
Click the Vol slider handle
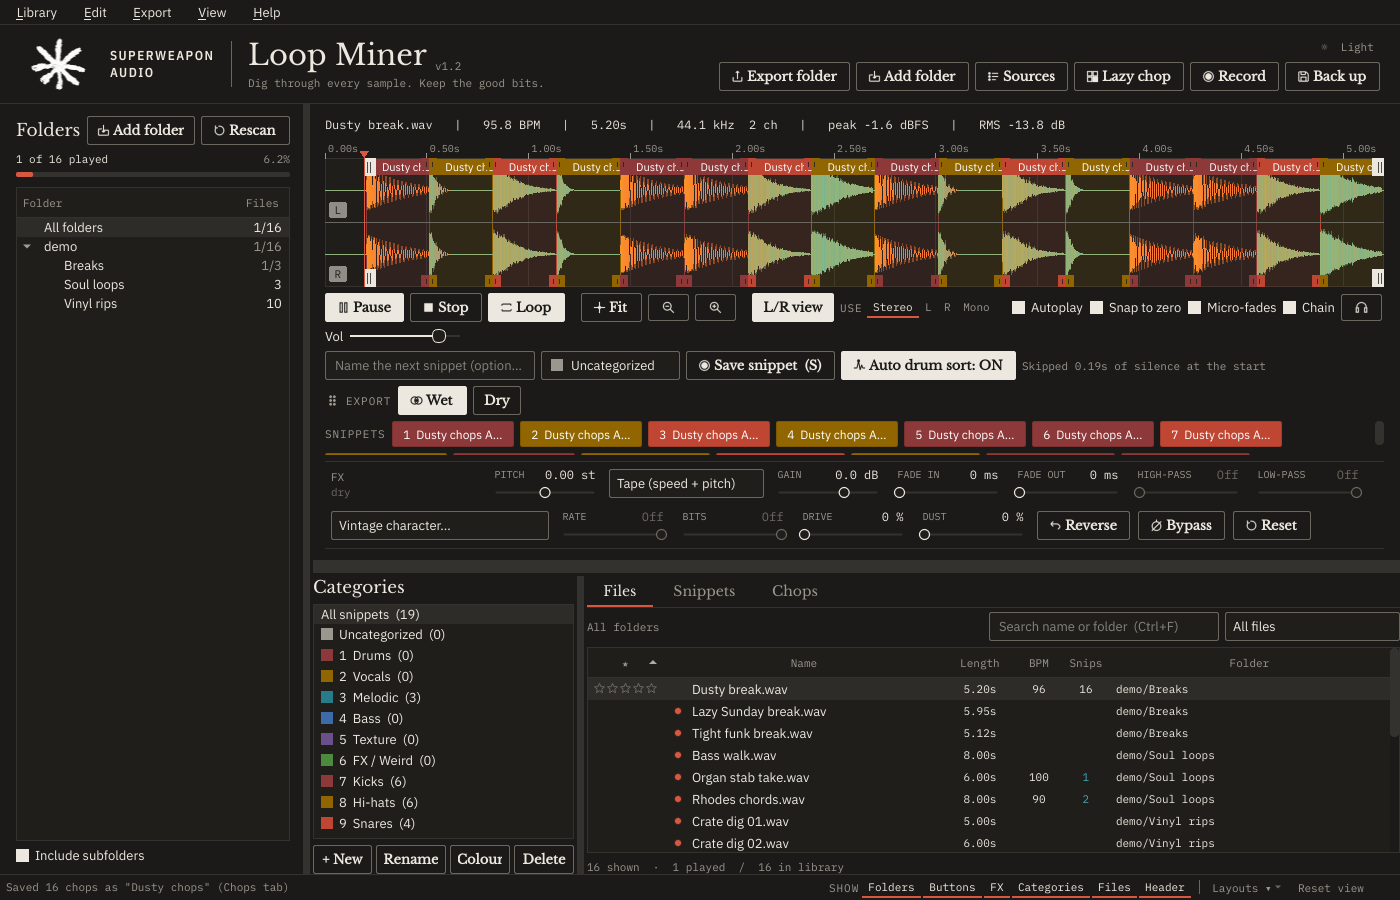[x=439, y=336]
